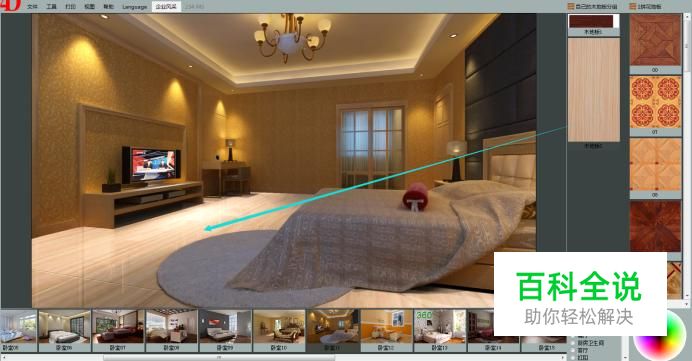This screenshot has height=361, width=692.
Task: Load the 卧室10 scene thumbnail
Action: [x=279, y=330]
